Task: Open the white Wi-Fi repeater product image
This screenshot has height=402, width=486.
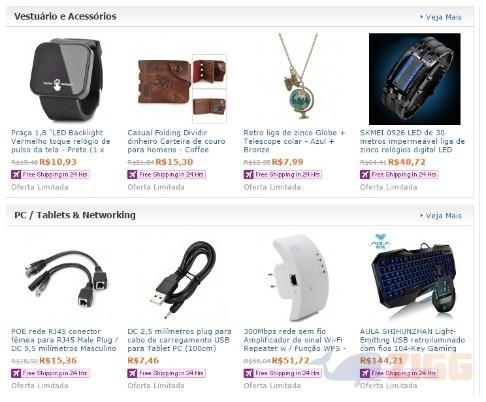Action: pyautogui.click(x=298, y=277)
